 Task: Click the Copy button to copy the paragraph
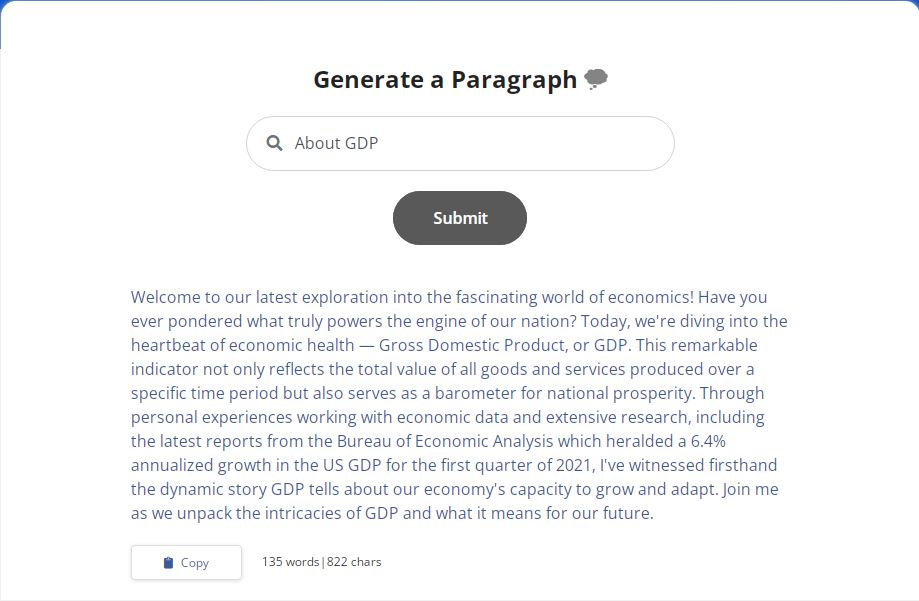click(185, 562)
